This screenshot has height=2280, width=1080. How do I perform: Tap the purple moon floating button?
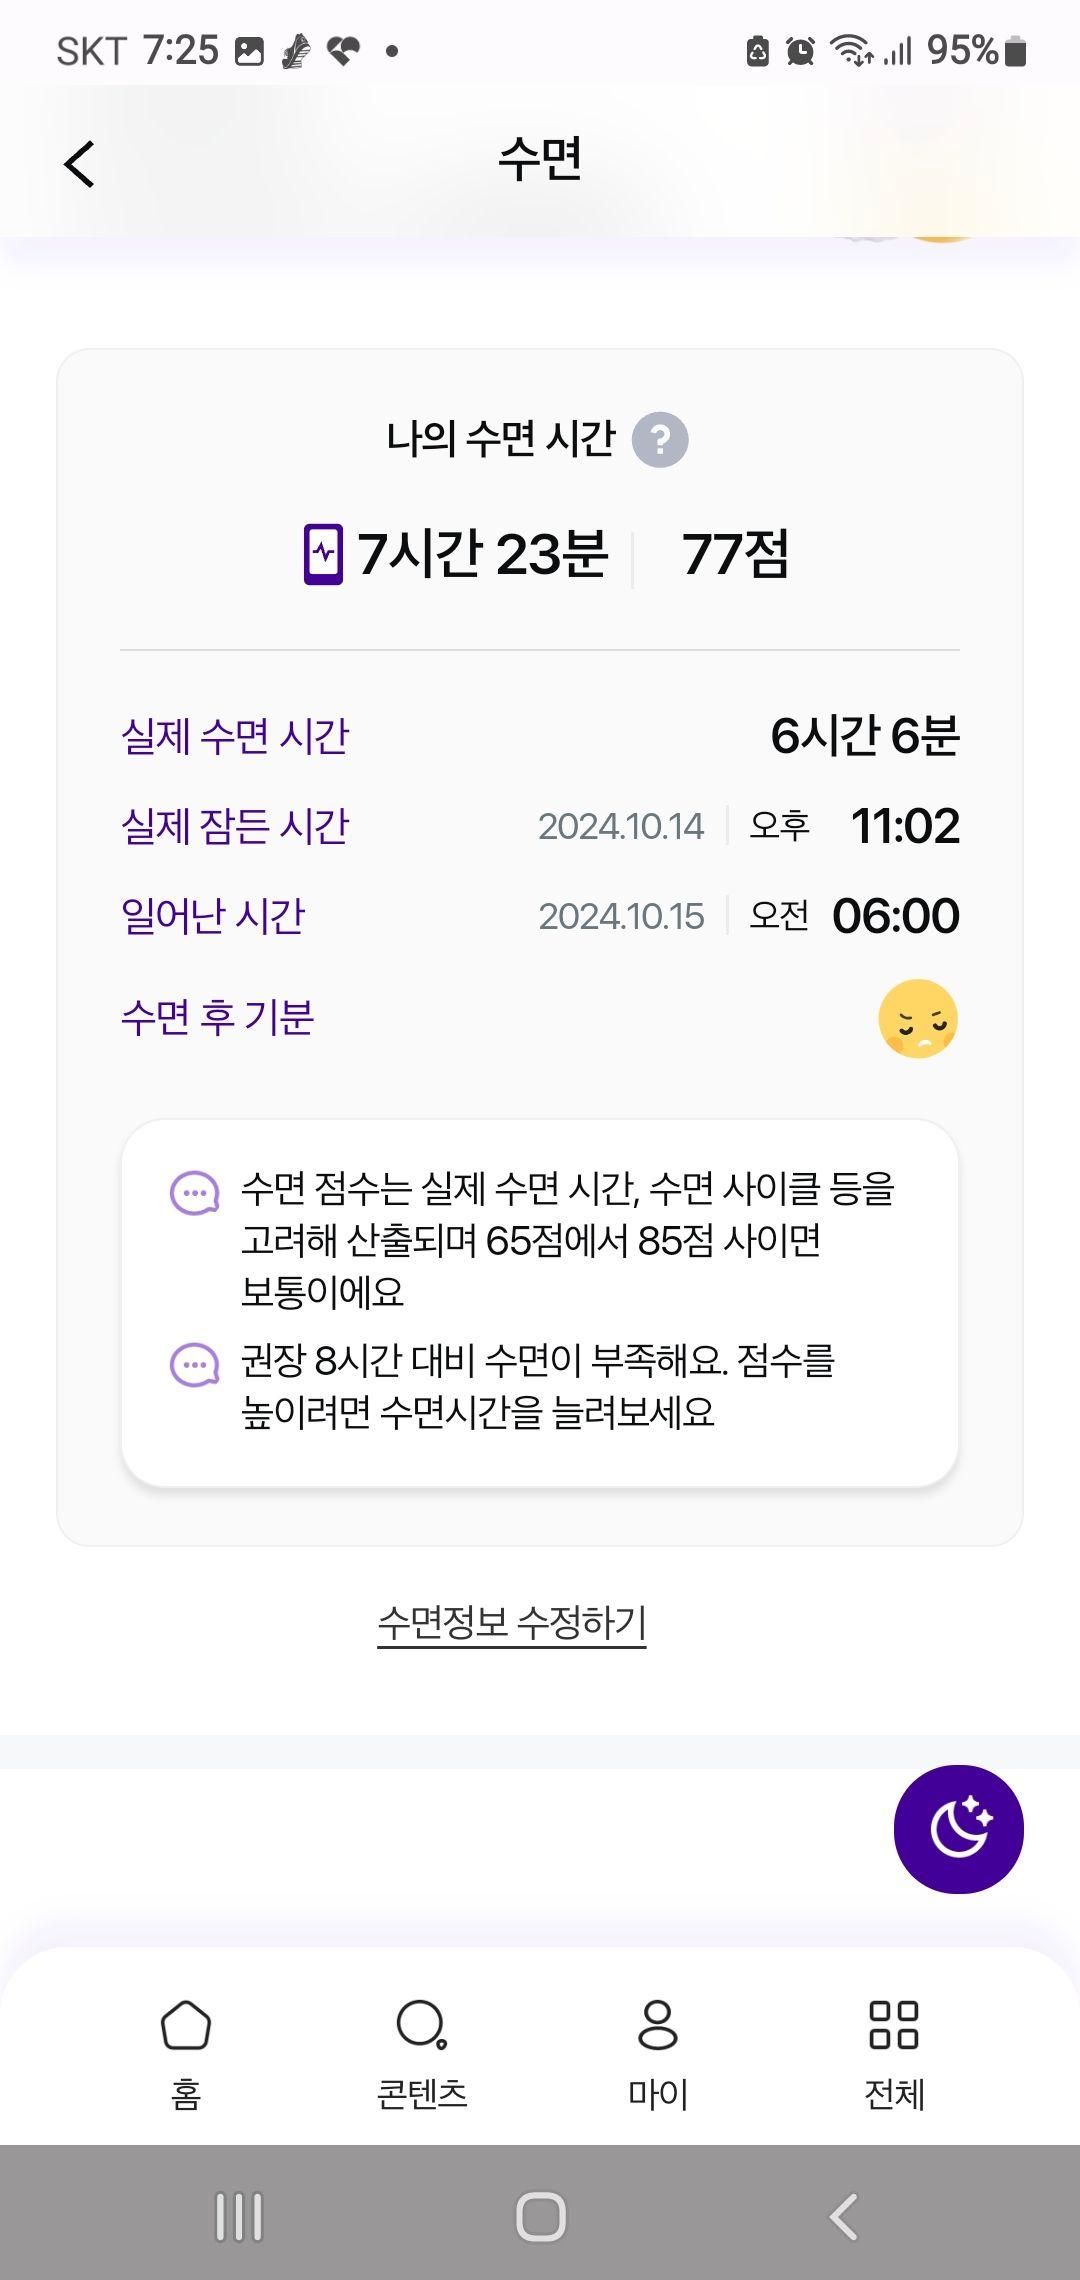point(958,1829)
